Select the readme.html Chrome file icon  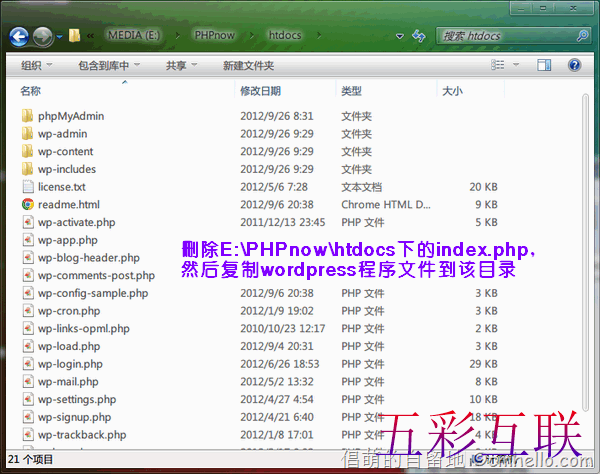[x=28, y=204]
